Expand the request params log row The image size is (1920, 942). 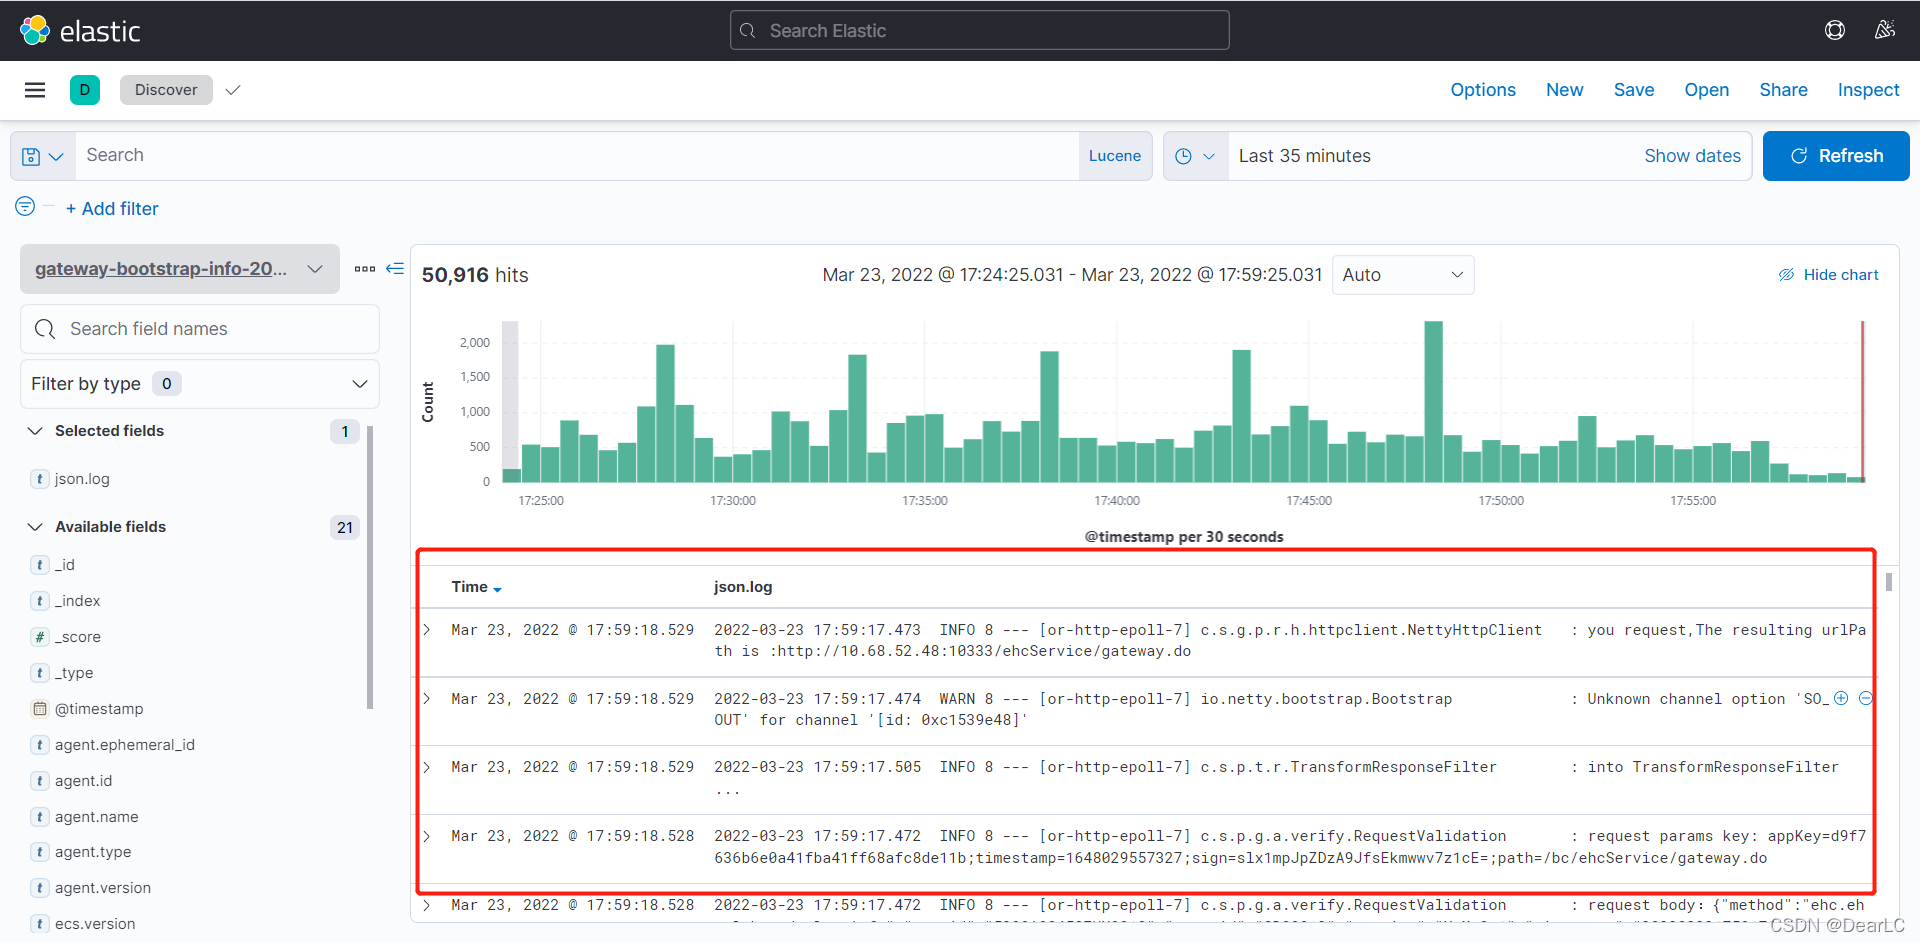click(427, 836)
